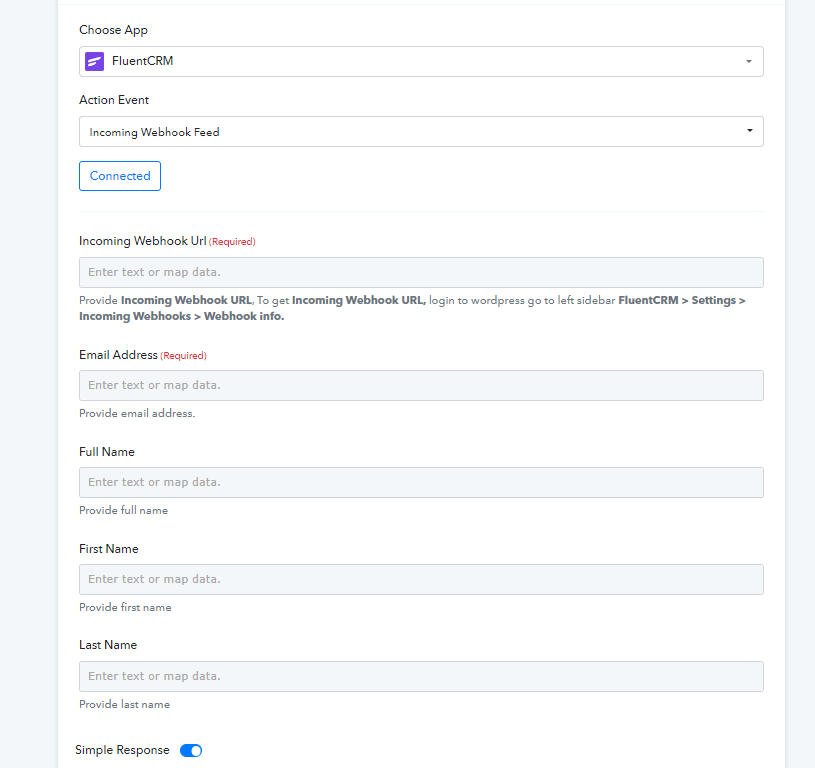
Task: Click the Webhook info help text
Action: (x=244, y=316)
